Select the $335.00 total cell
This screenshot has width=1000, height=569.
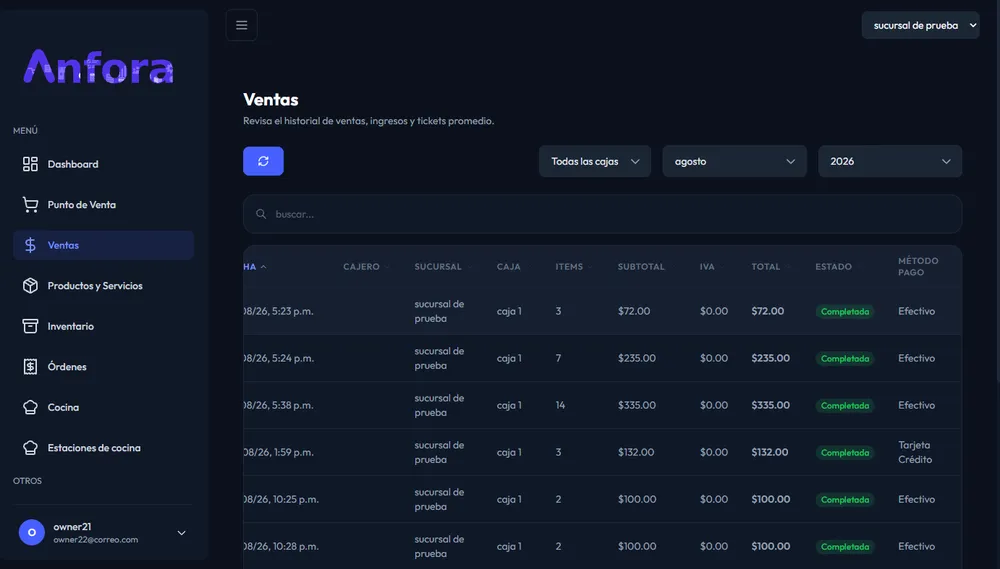click(x=770, y=405)
